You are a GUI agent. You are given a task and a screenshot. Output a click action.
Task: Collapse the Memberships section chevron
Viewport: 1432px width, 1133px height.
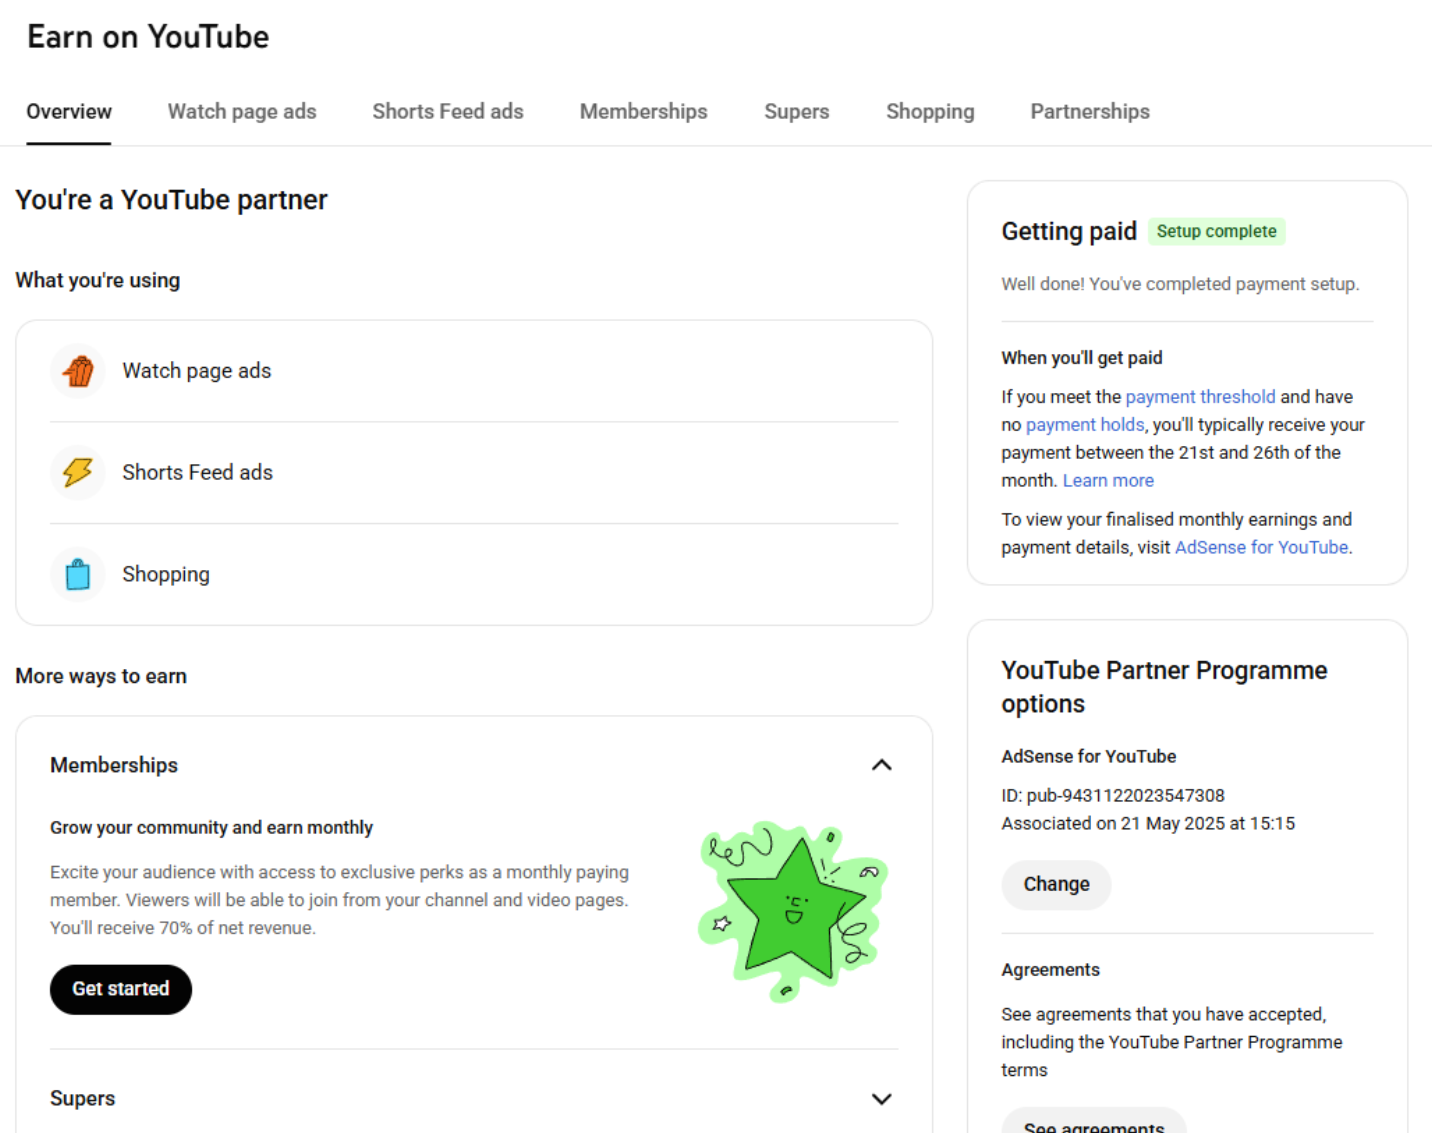(881, 765)
